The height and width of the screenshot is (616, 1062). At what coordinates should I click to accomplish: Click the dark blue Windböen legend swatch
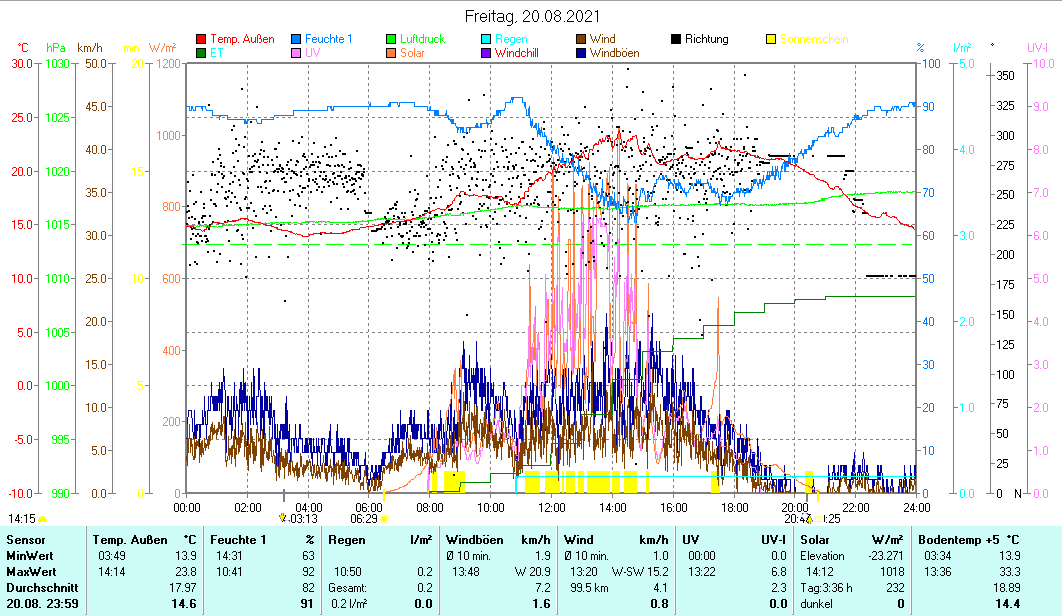click(580, 53)
